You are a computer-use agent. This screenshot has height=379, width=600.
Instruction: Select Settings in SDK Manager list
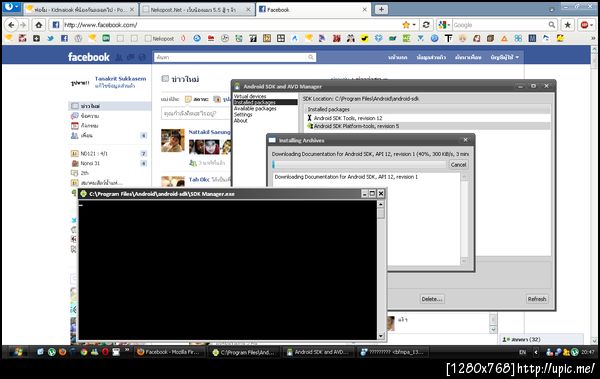243,114
